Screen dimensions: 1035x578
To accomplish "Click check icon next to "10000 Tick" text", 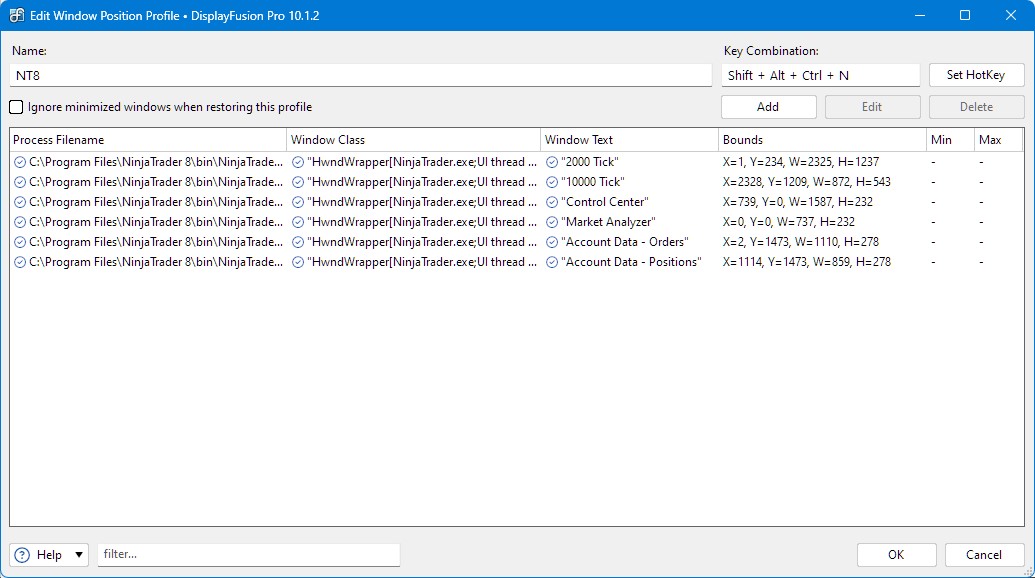I will tap(552, 182).
